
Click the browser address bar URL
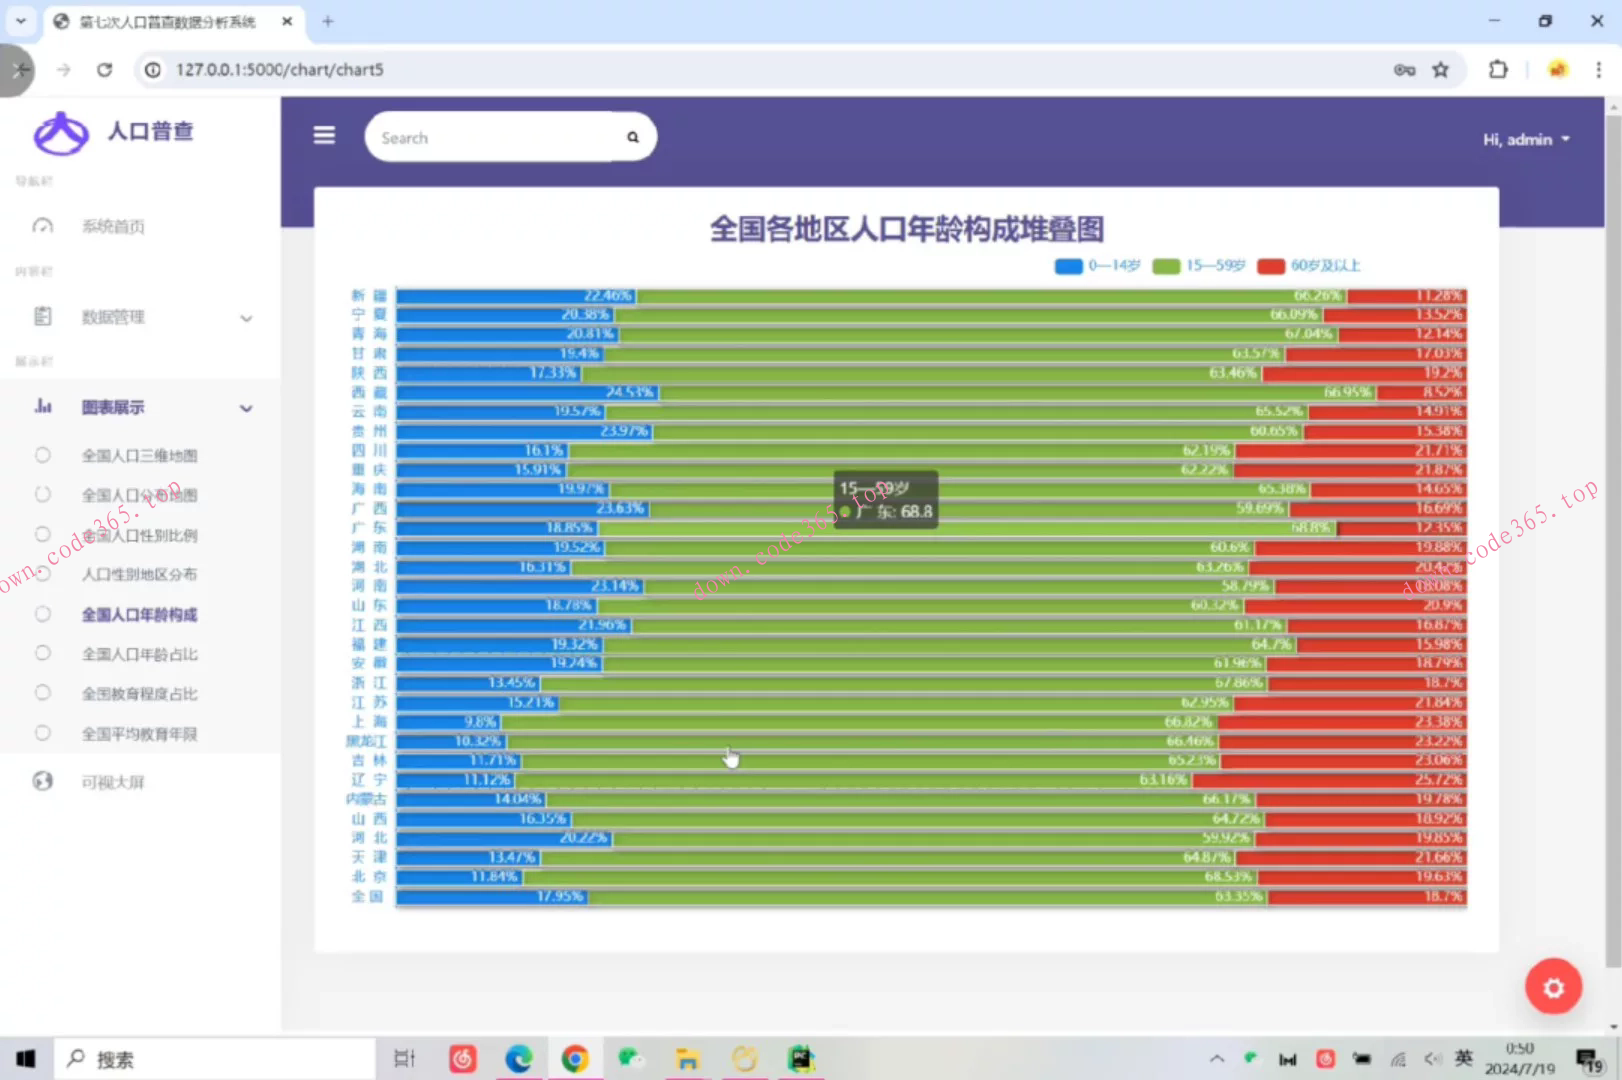tap(280, 70)
